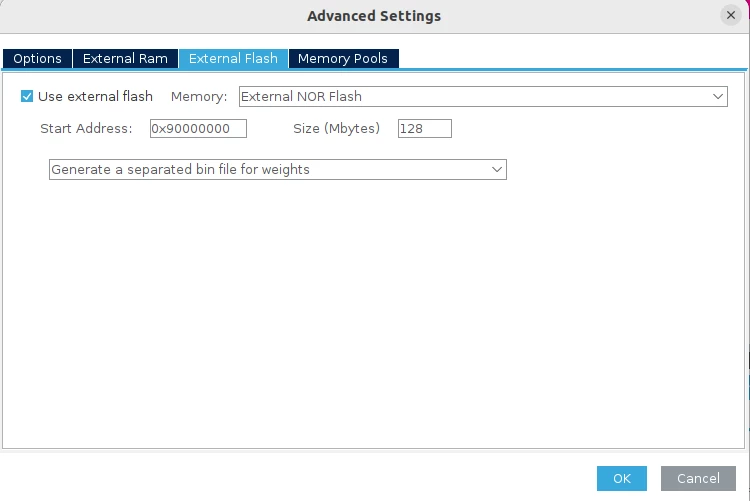Select the External Flash tab
750x501 pixels.
pos(233,58)
